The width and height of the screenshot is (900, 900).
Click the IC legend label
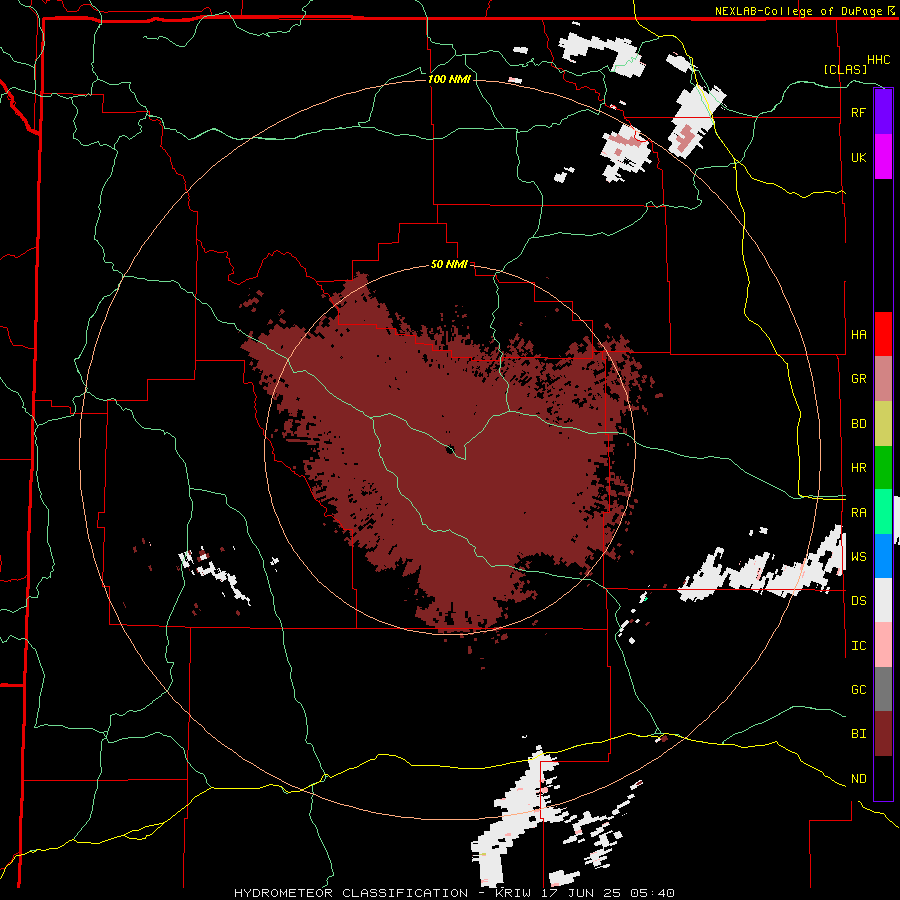tap(858, 646)
